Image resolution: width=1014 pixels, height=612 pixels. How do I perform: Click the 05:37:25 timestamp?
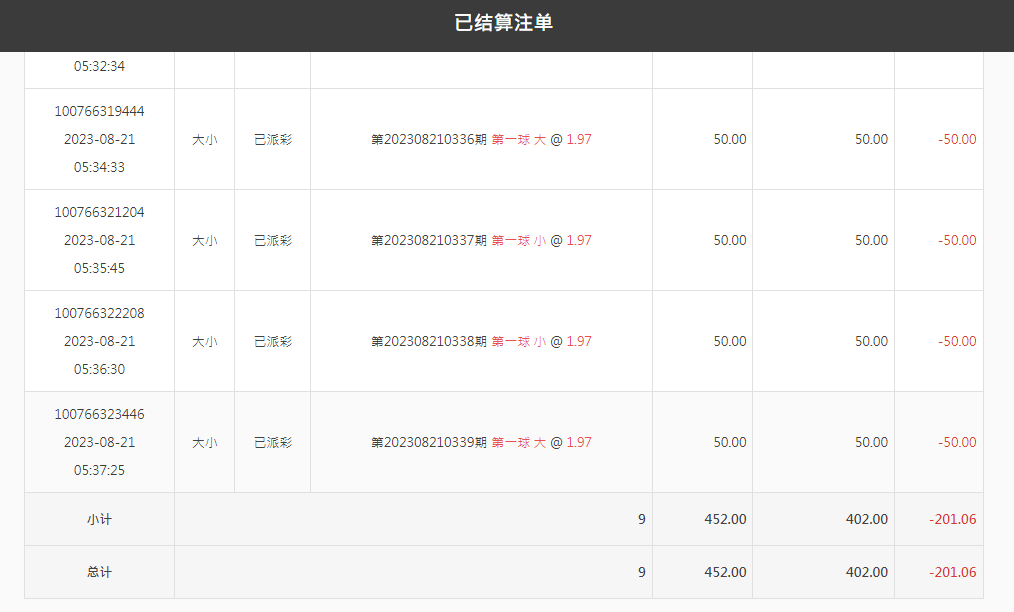(99, 470)
